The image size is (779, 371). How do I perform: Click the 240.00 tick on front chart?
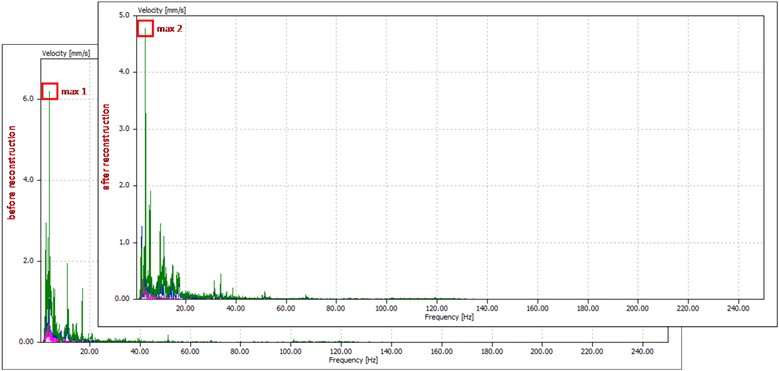(x=738, y=308)
